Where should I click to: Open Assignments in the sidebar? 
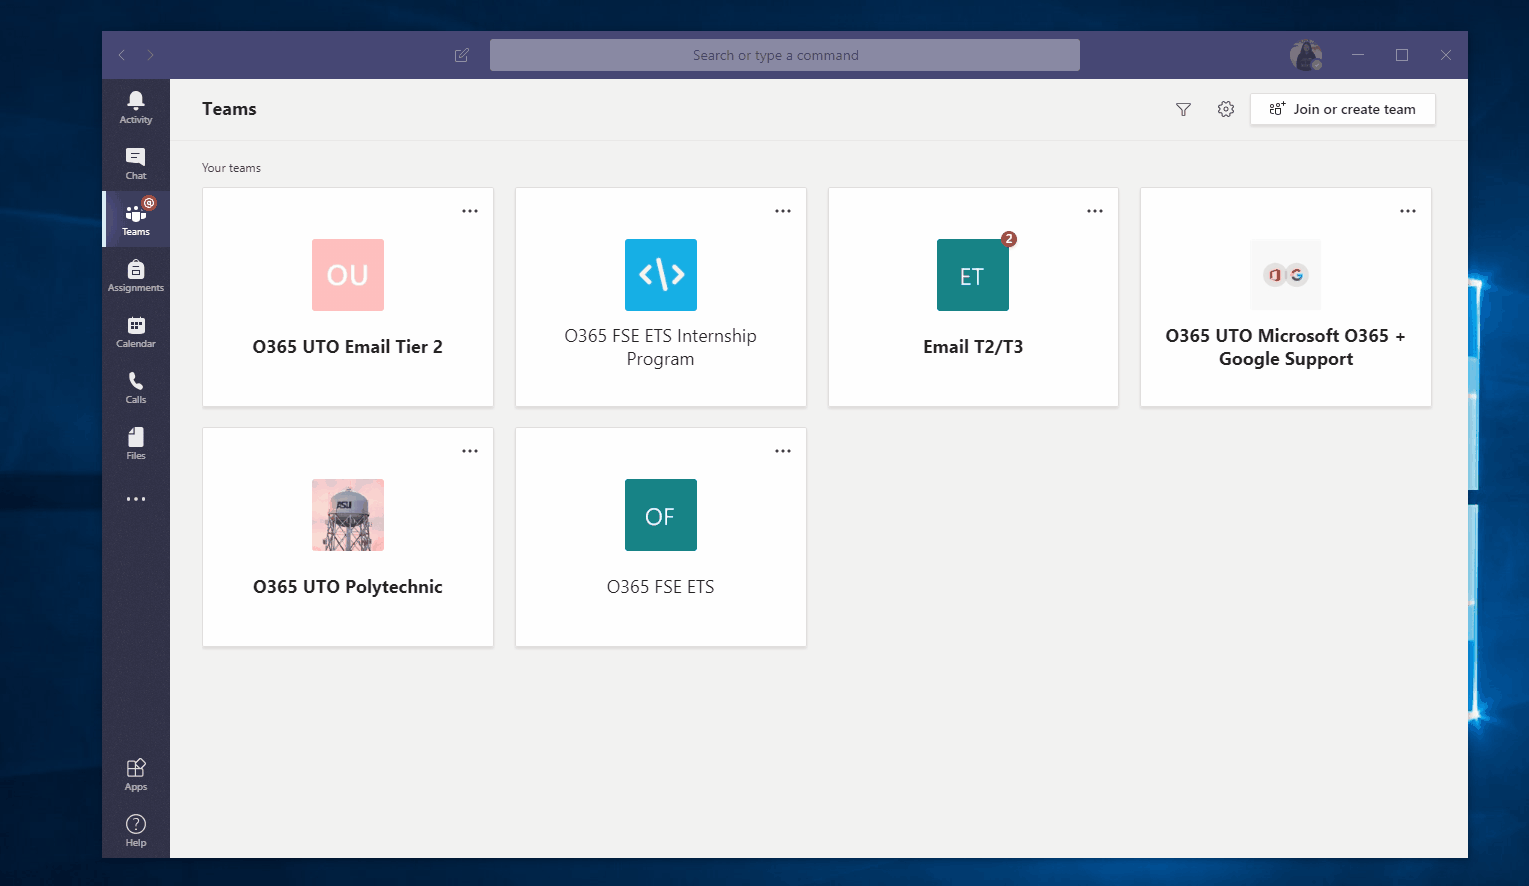pyautogui.click(x=136, y=275)
